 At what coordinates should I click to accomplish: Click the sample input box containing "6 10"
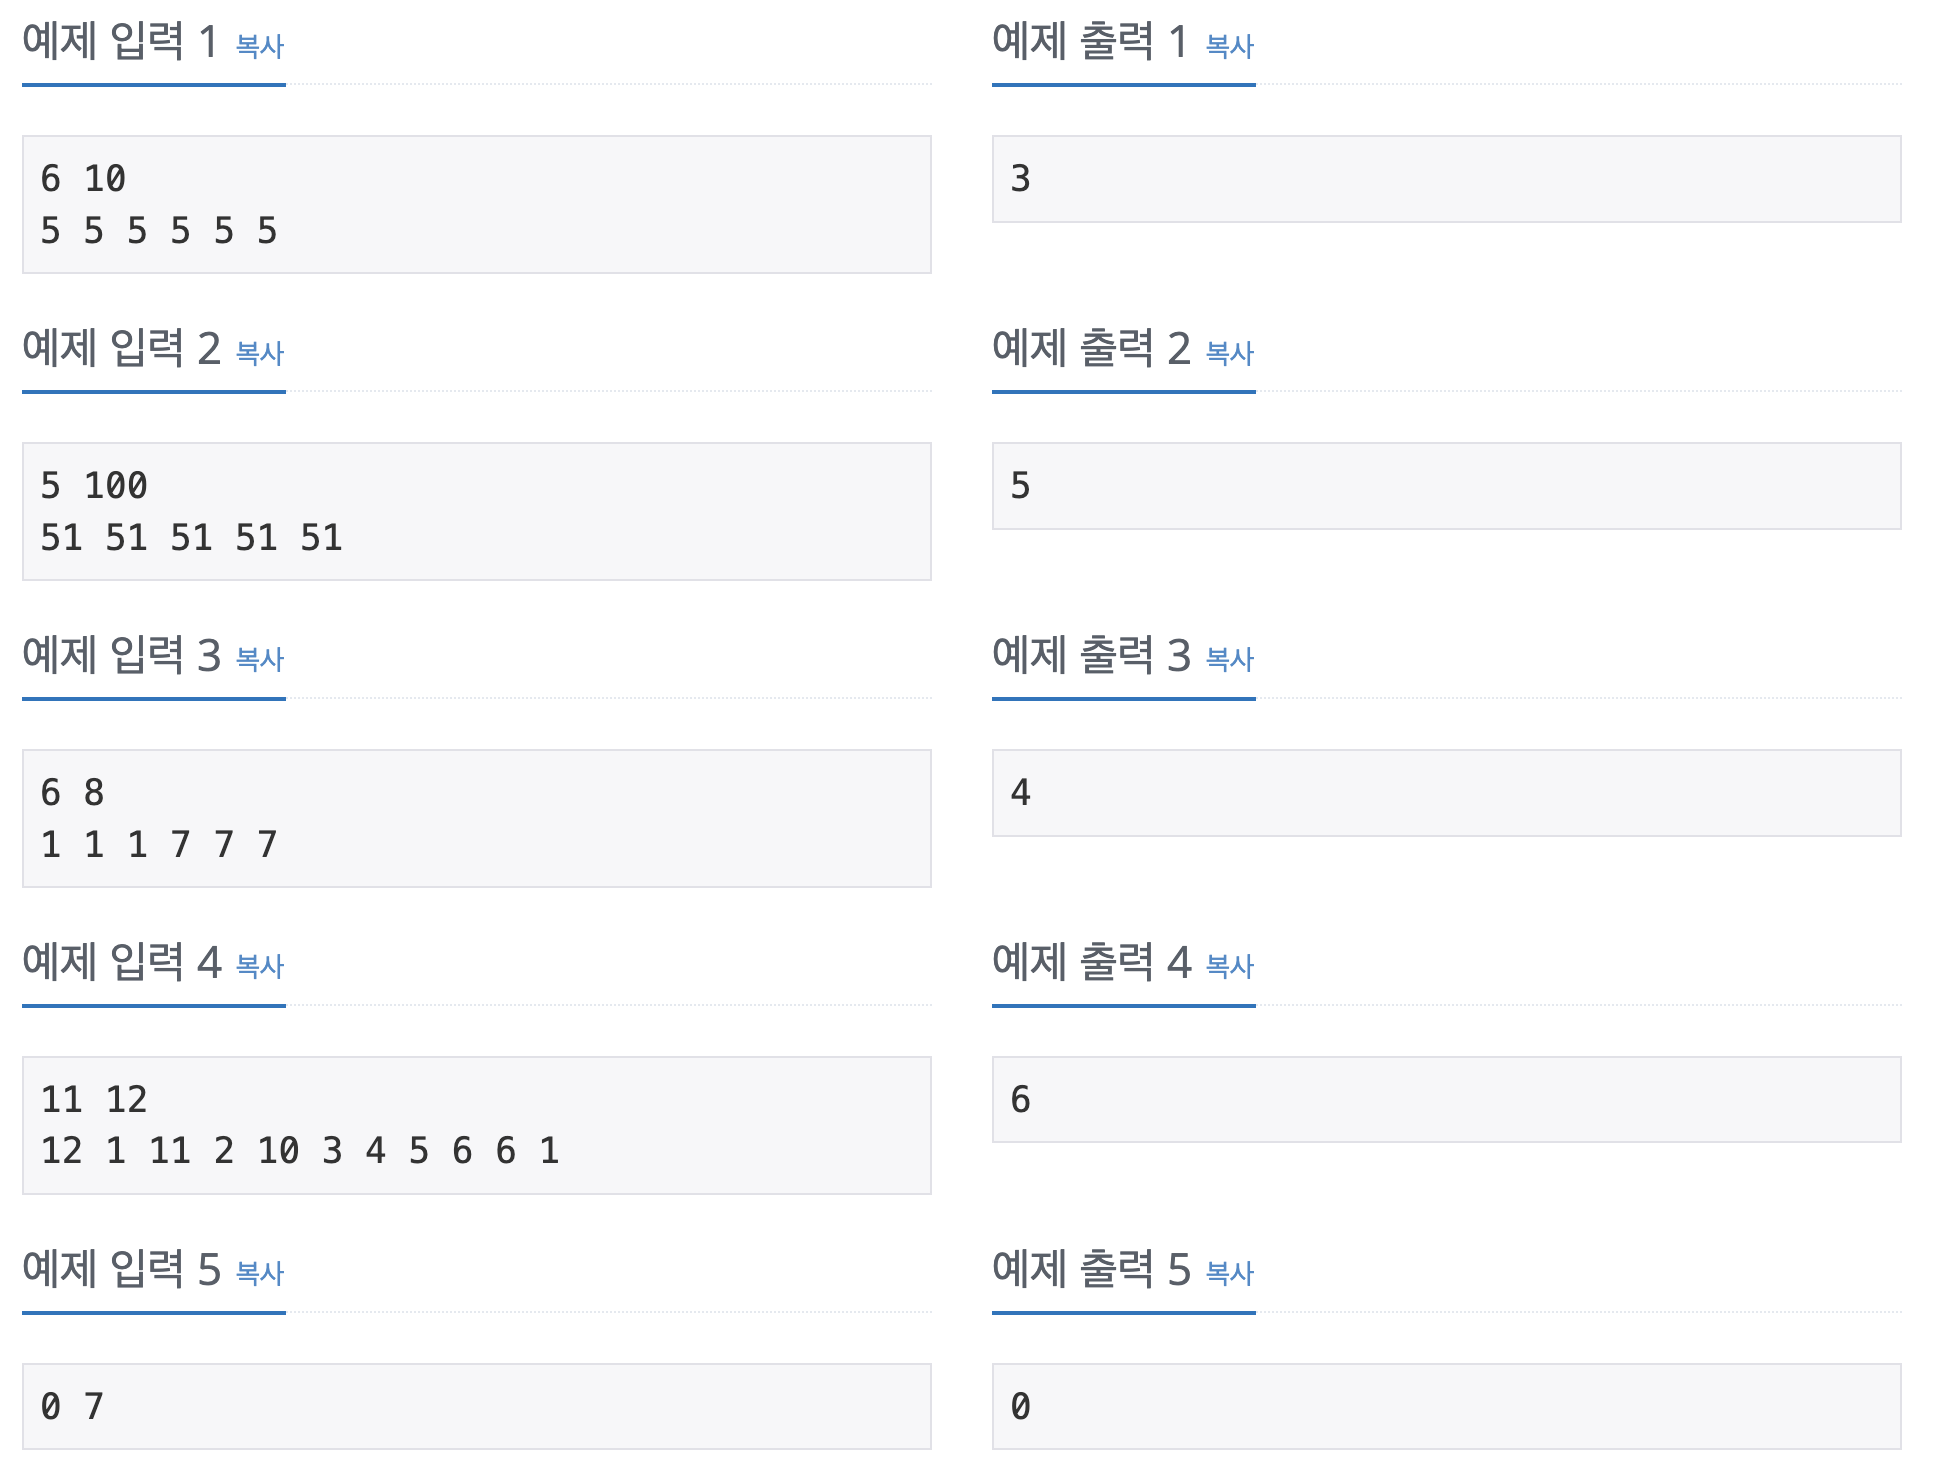point(476,204)
